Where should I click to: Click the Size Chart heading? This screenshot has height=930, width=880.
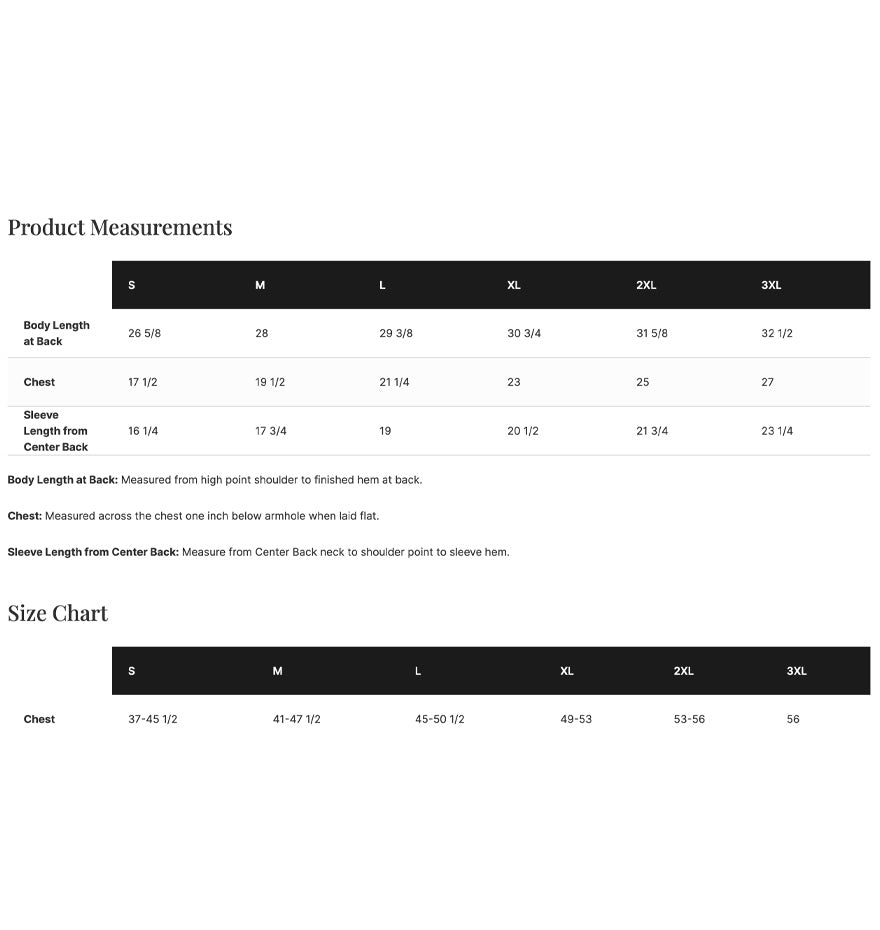[58, 613]
